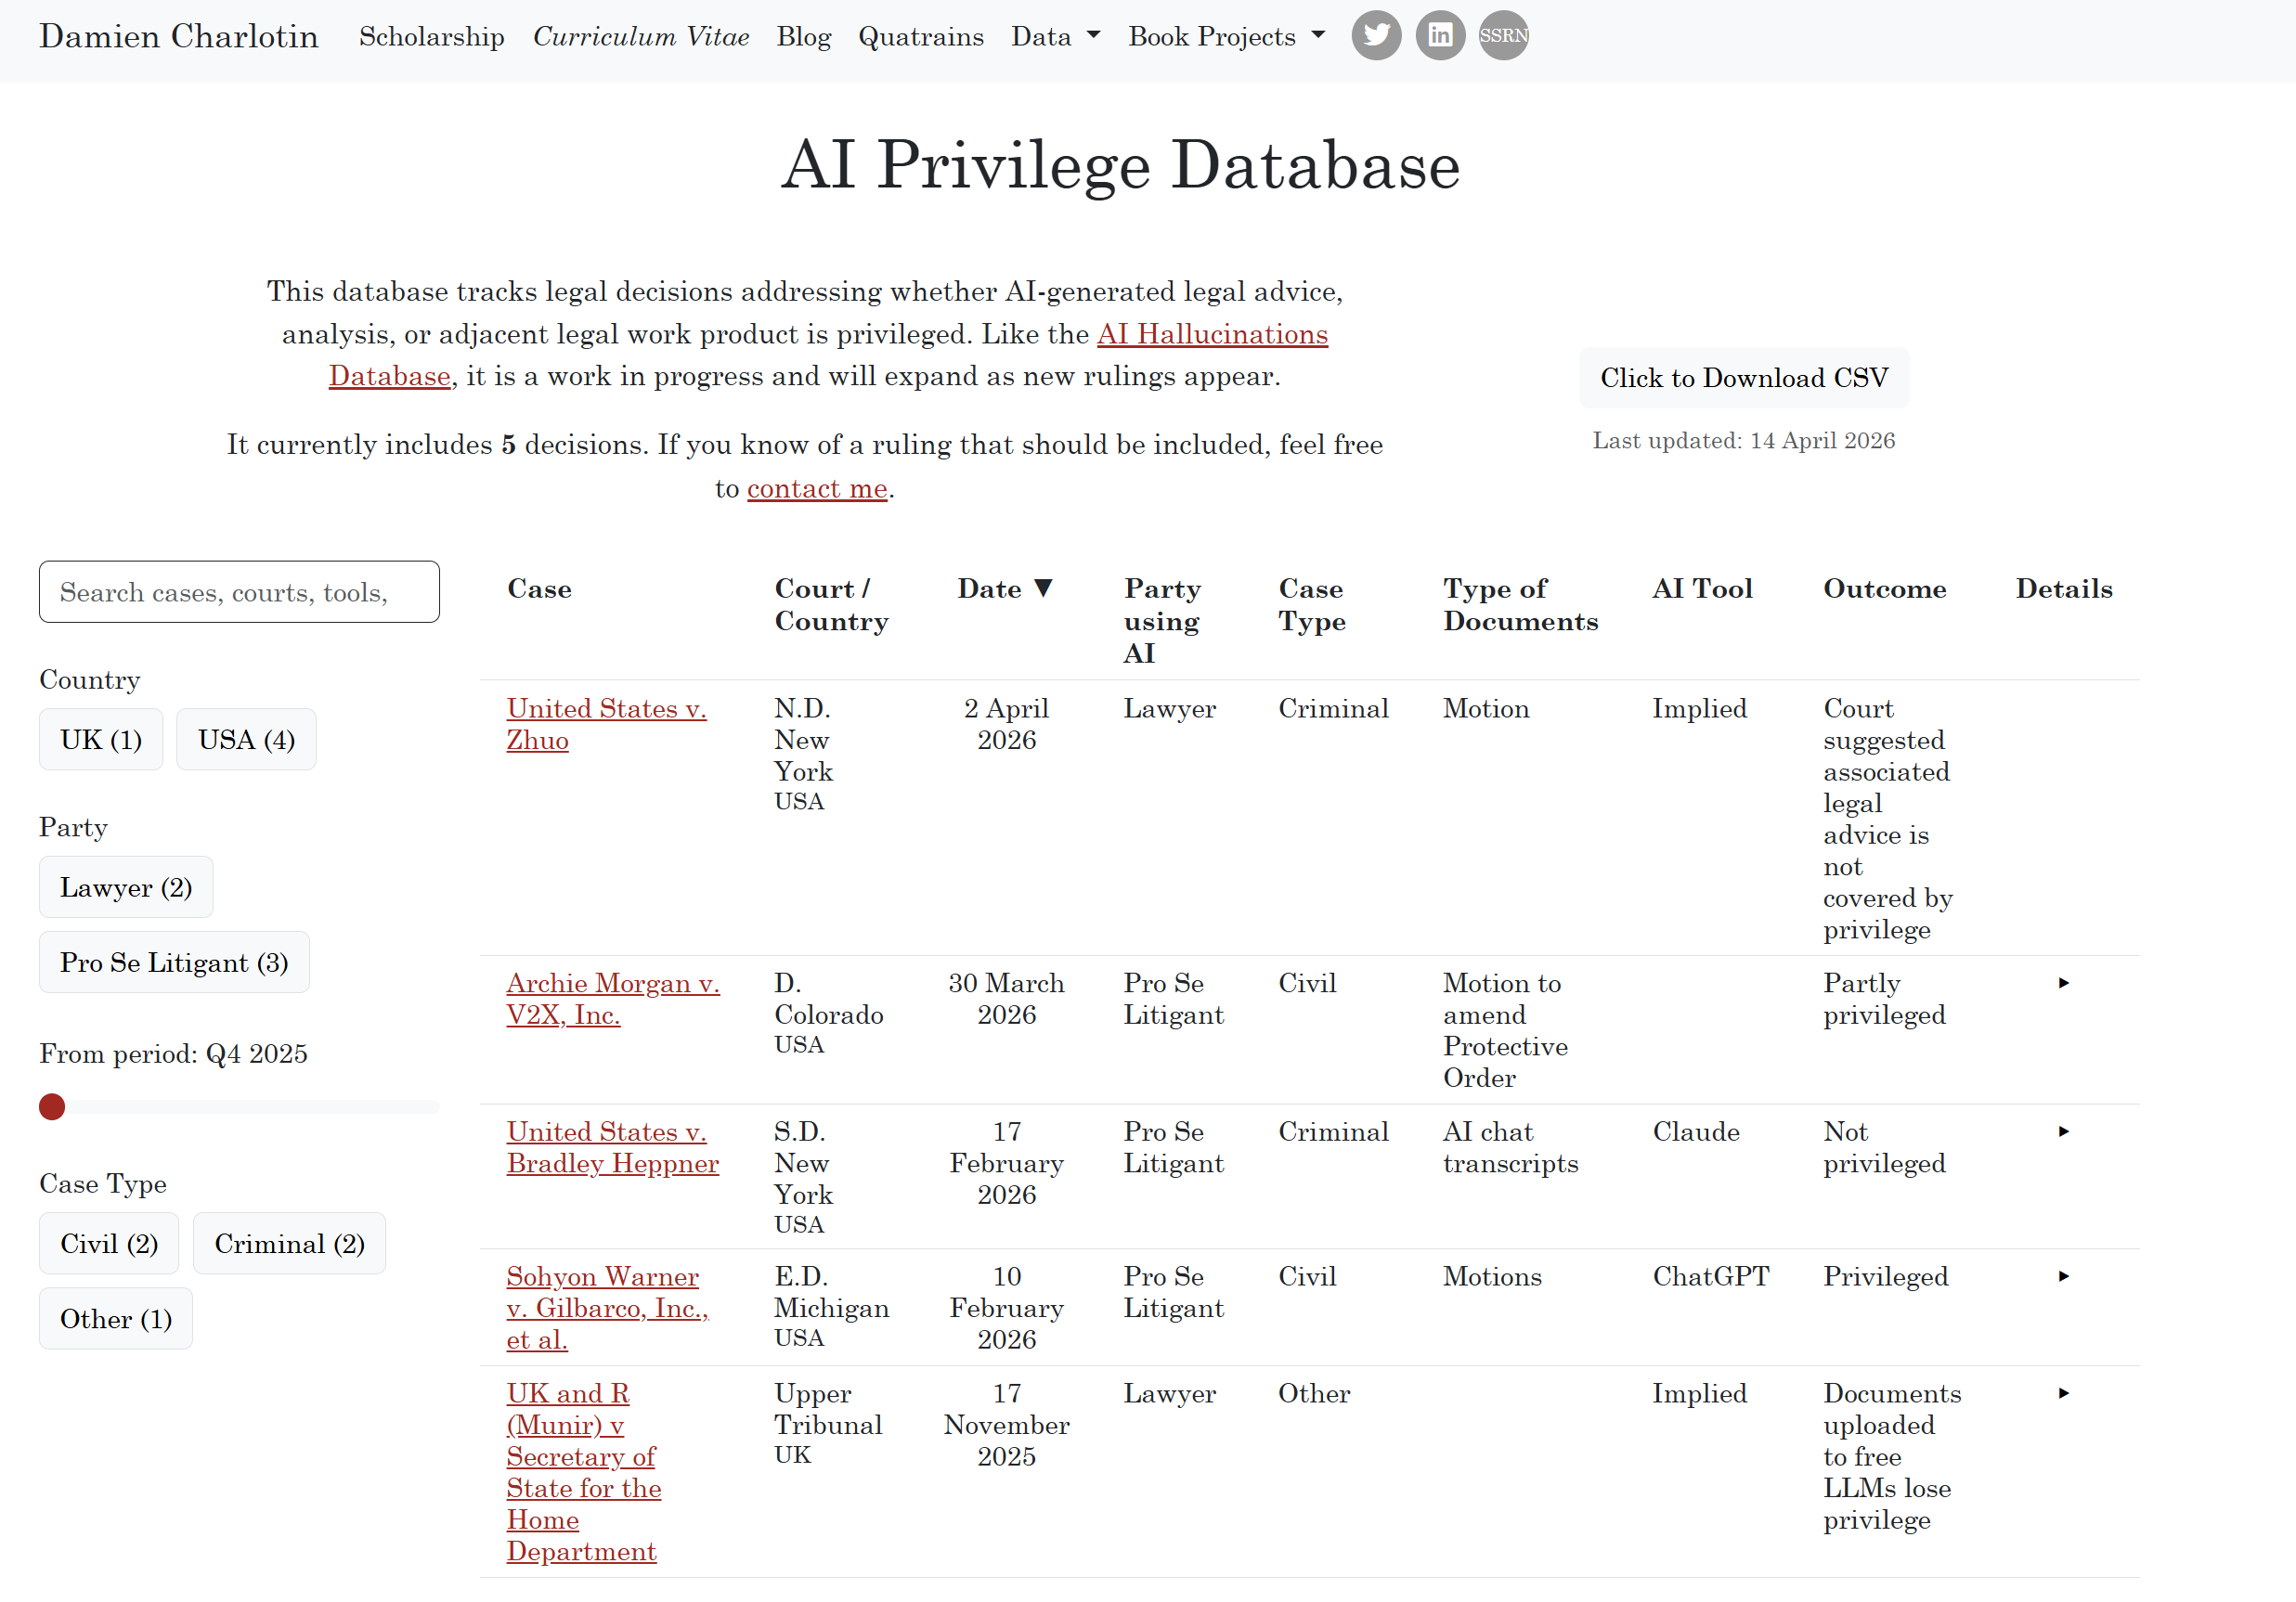Toggle the UK (1) country filter
This screenshot has height=1602, width=2296.
[x=101, y=740]
